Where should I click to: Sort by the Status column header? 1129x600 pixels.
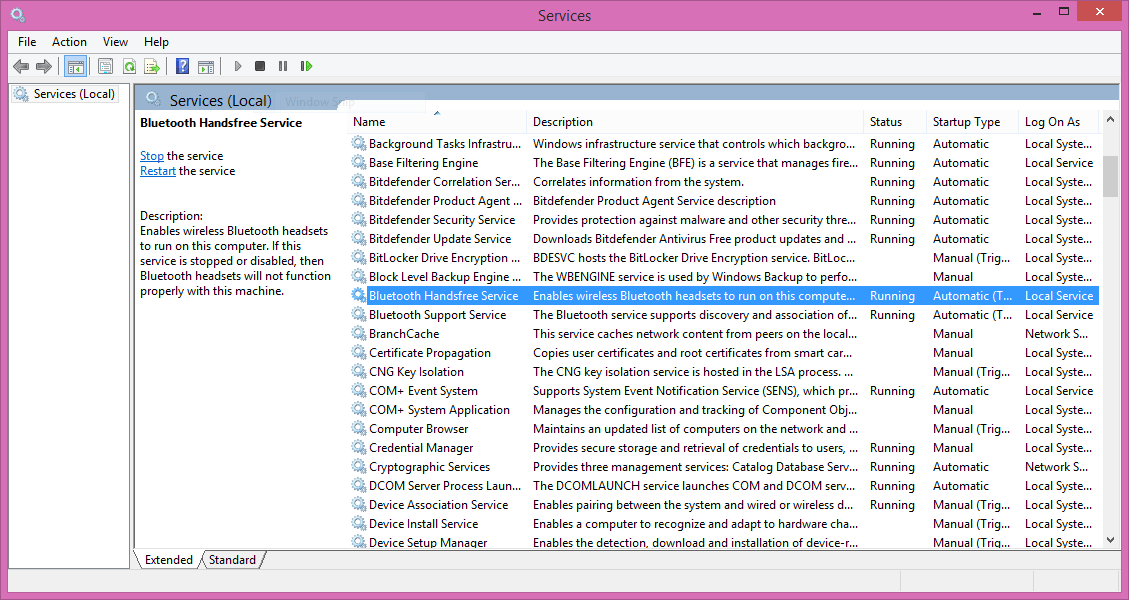click(895, 122)
